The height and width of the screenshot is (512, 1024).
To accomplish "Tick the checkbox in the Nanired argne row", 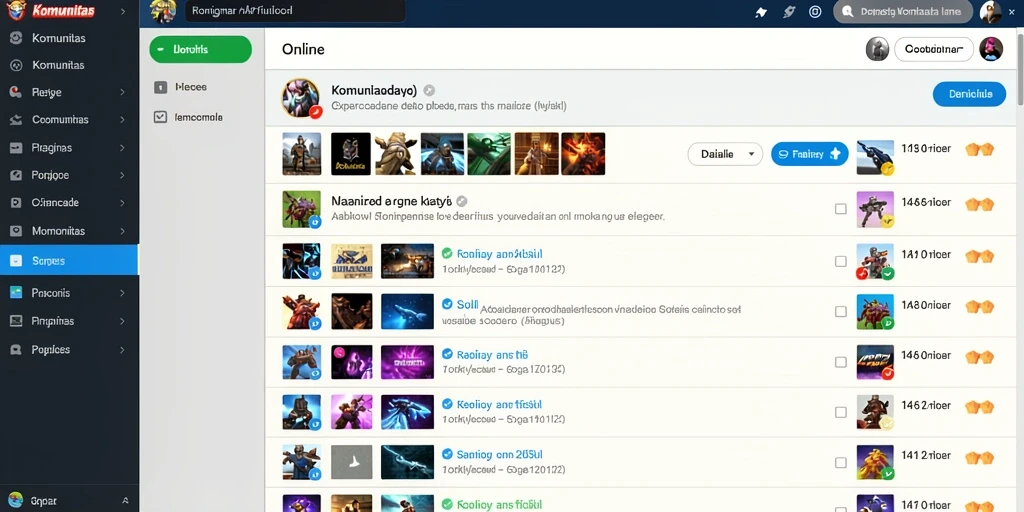I will (840, 209).
